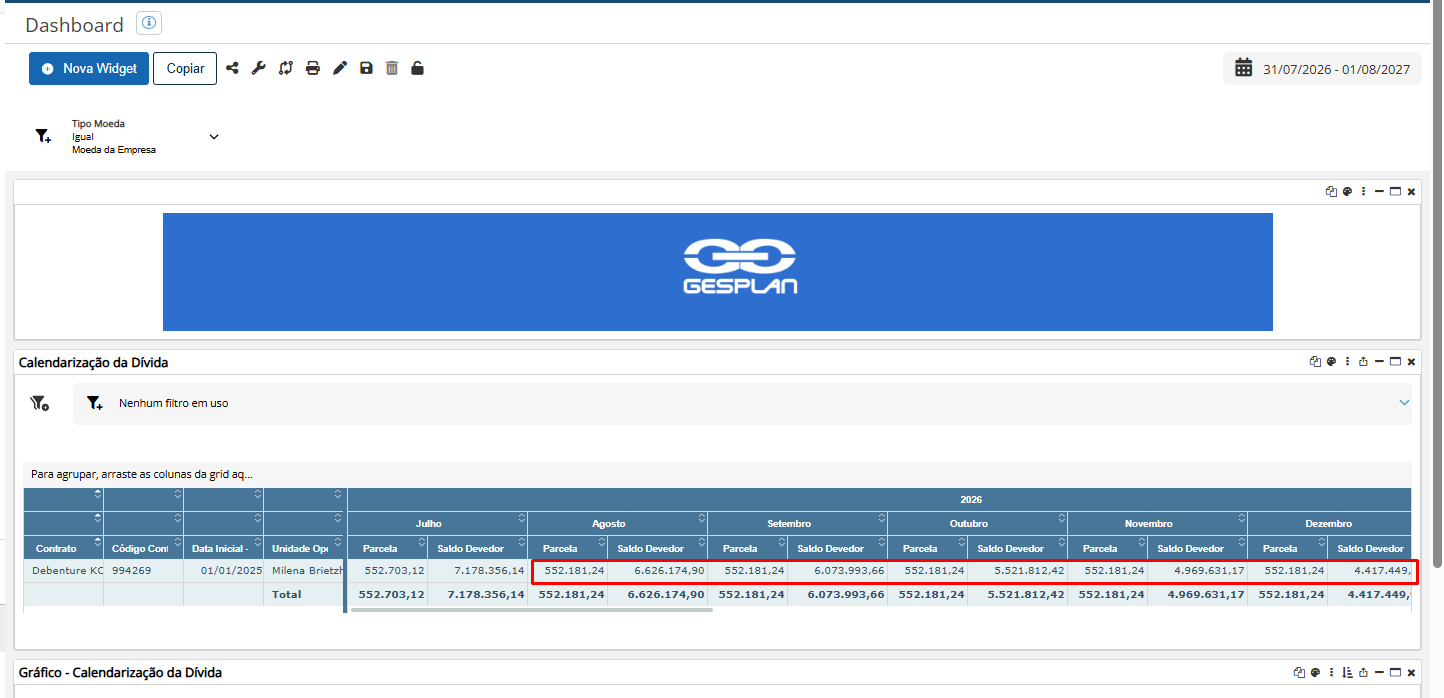Select the 01/01/2025 date cell

pos(223,571)
